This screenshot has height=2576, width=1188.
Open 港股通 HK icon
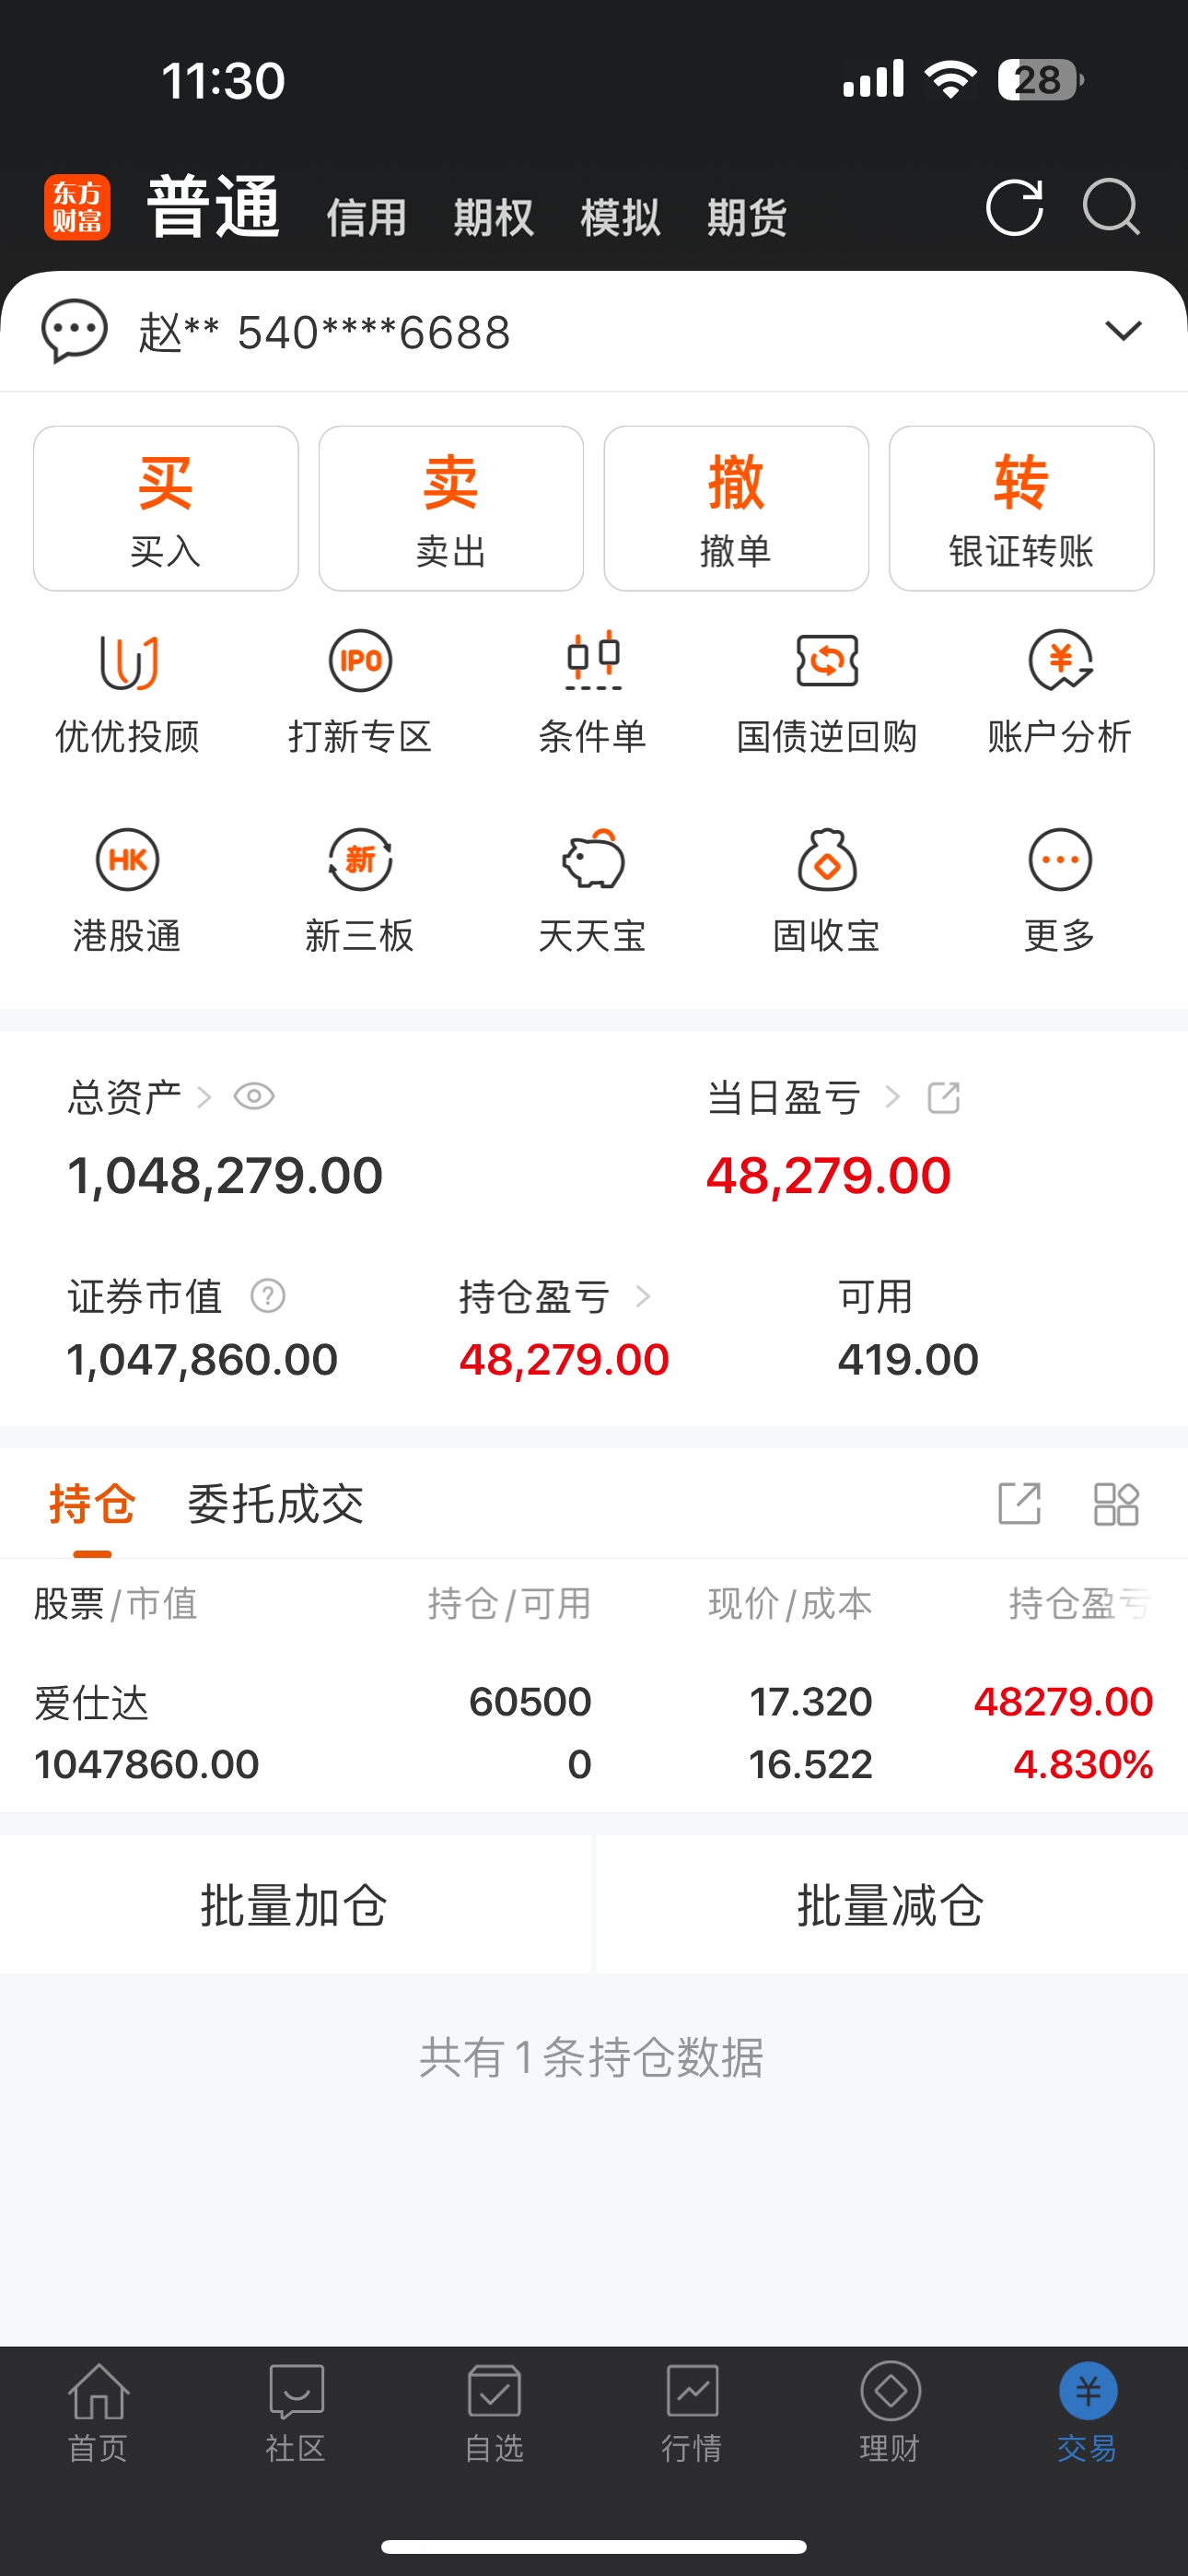(127, 860)
